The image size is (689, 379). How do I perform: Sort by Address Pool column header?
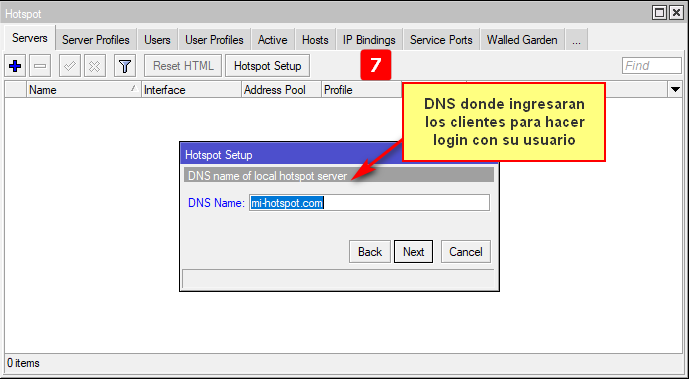(281, 90)
